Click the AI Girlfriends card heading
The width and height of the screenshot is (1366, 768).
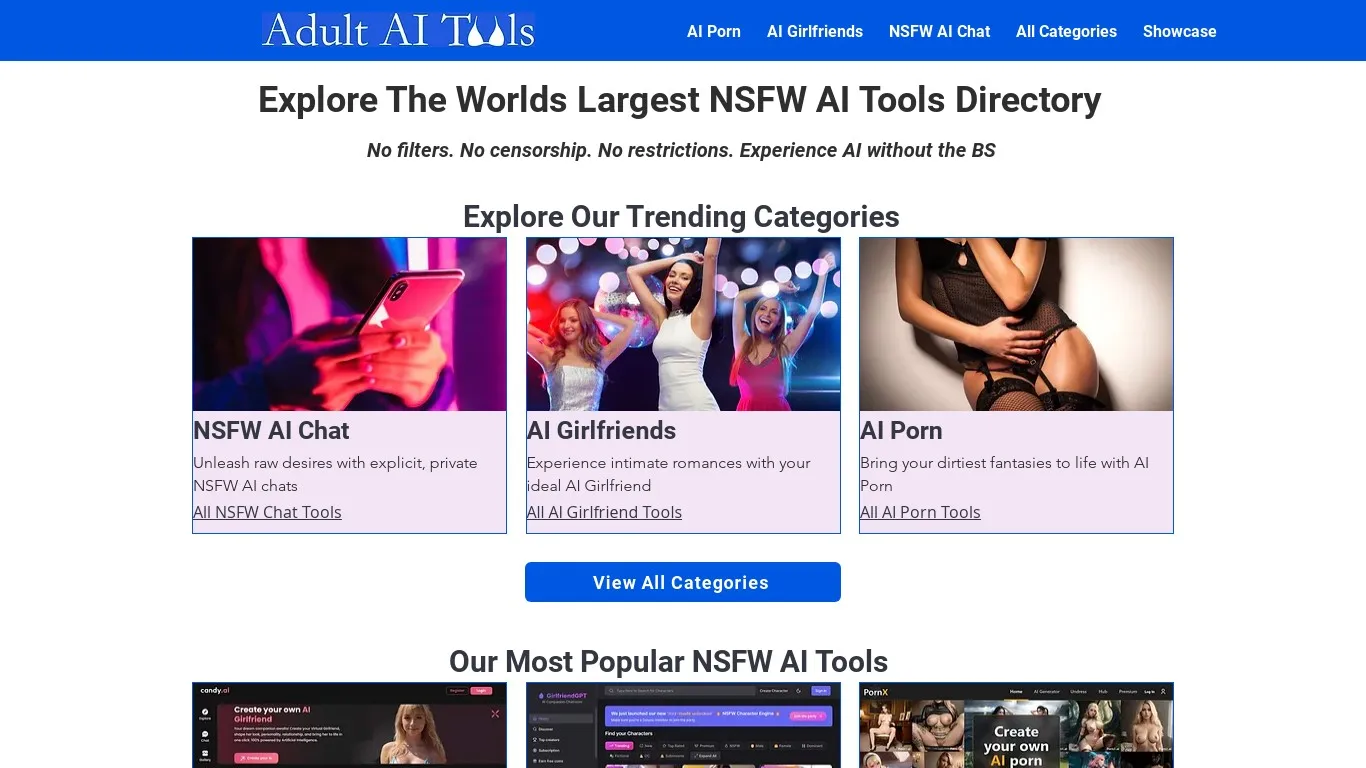point(601,430)
